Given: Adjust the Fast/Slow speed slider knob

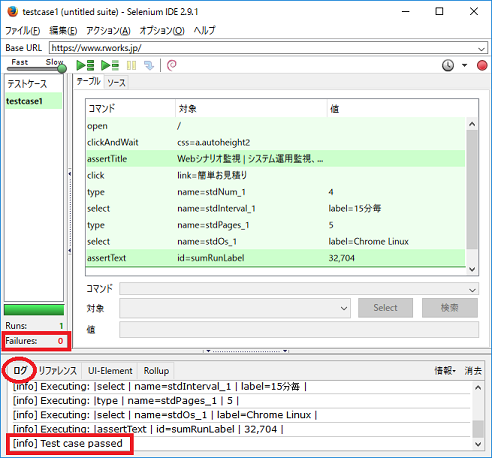Looking at the screenshot, I should pyautogui.click(x=62, y=69).
